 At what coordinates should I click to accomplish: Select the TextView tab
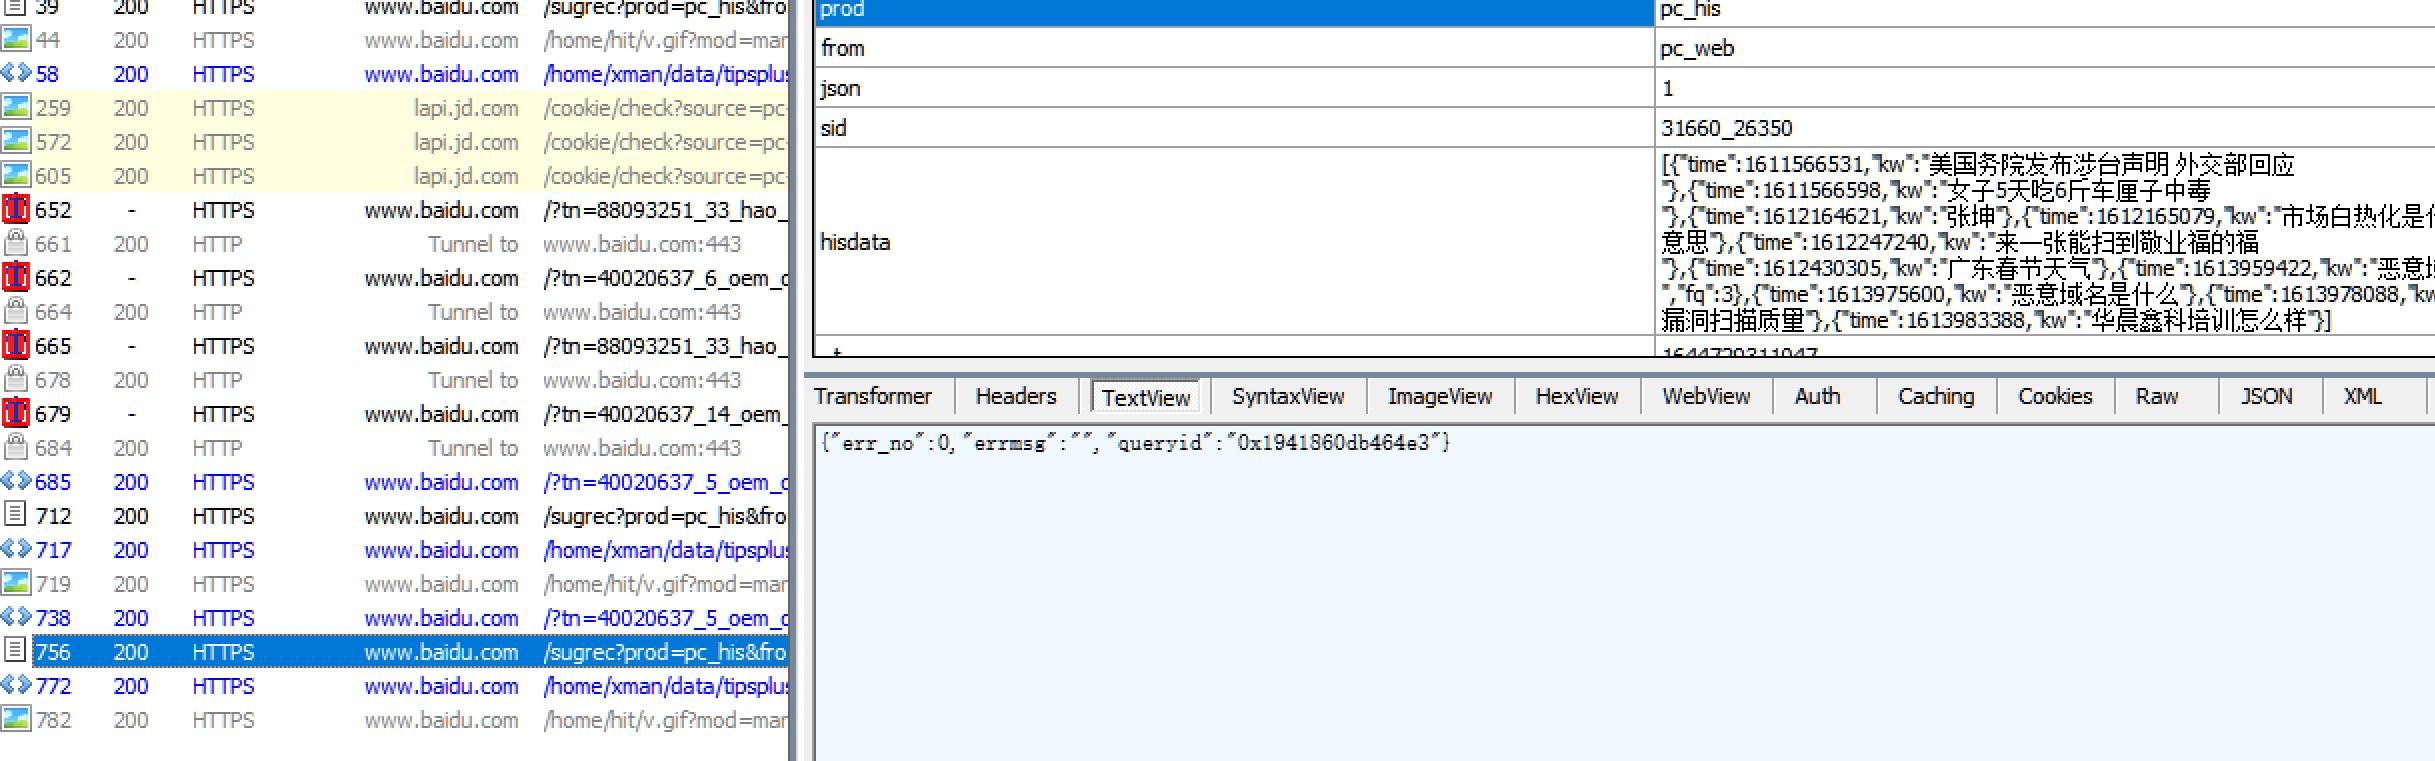[1146, 398]
